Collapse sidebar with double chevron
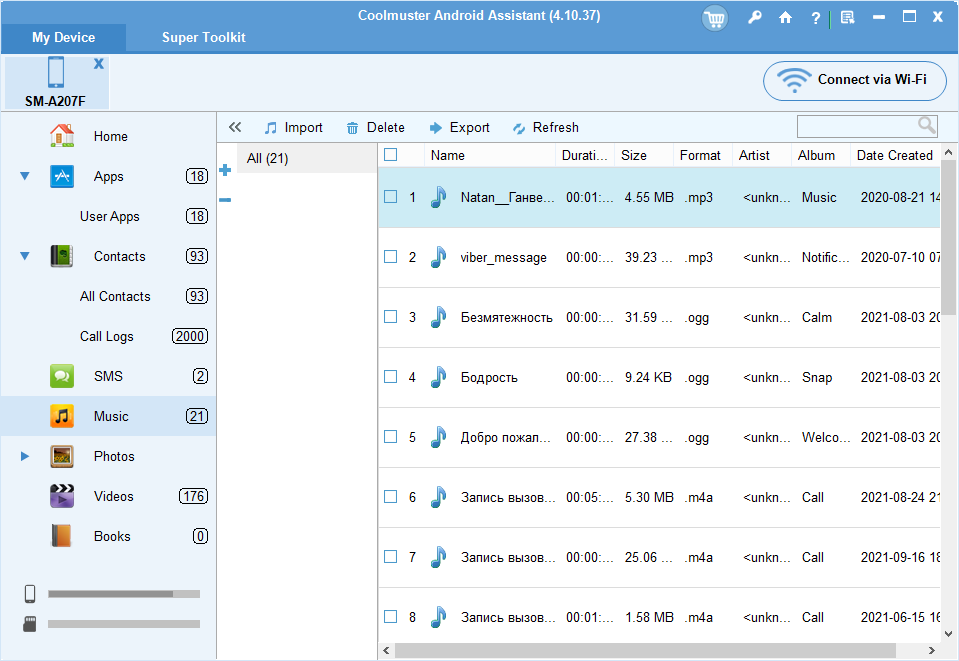959x661 pixels. coord(235,127)
